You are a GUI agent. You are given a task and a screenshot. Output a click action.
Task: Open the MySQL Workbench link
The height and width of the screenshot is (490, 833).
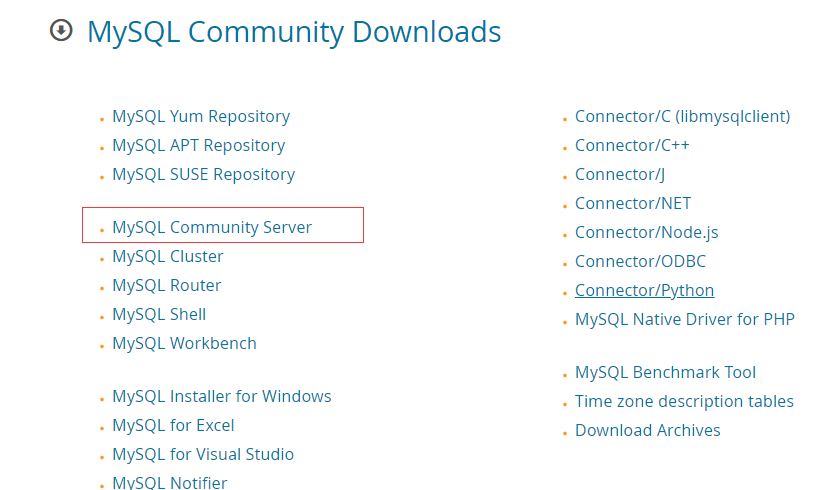point(184,343)
